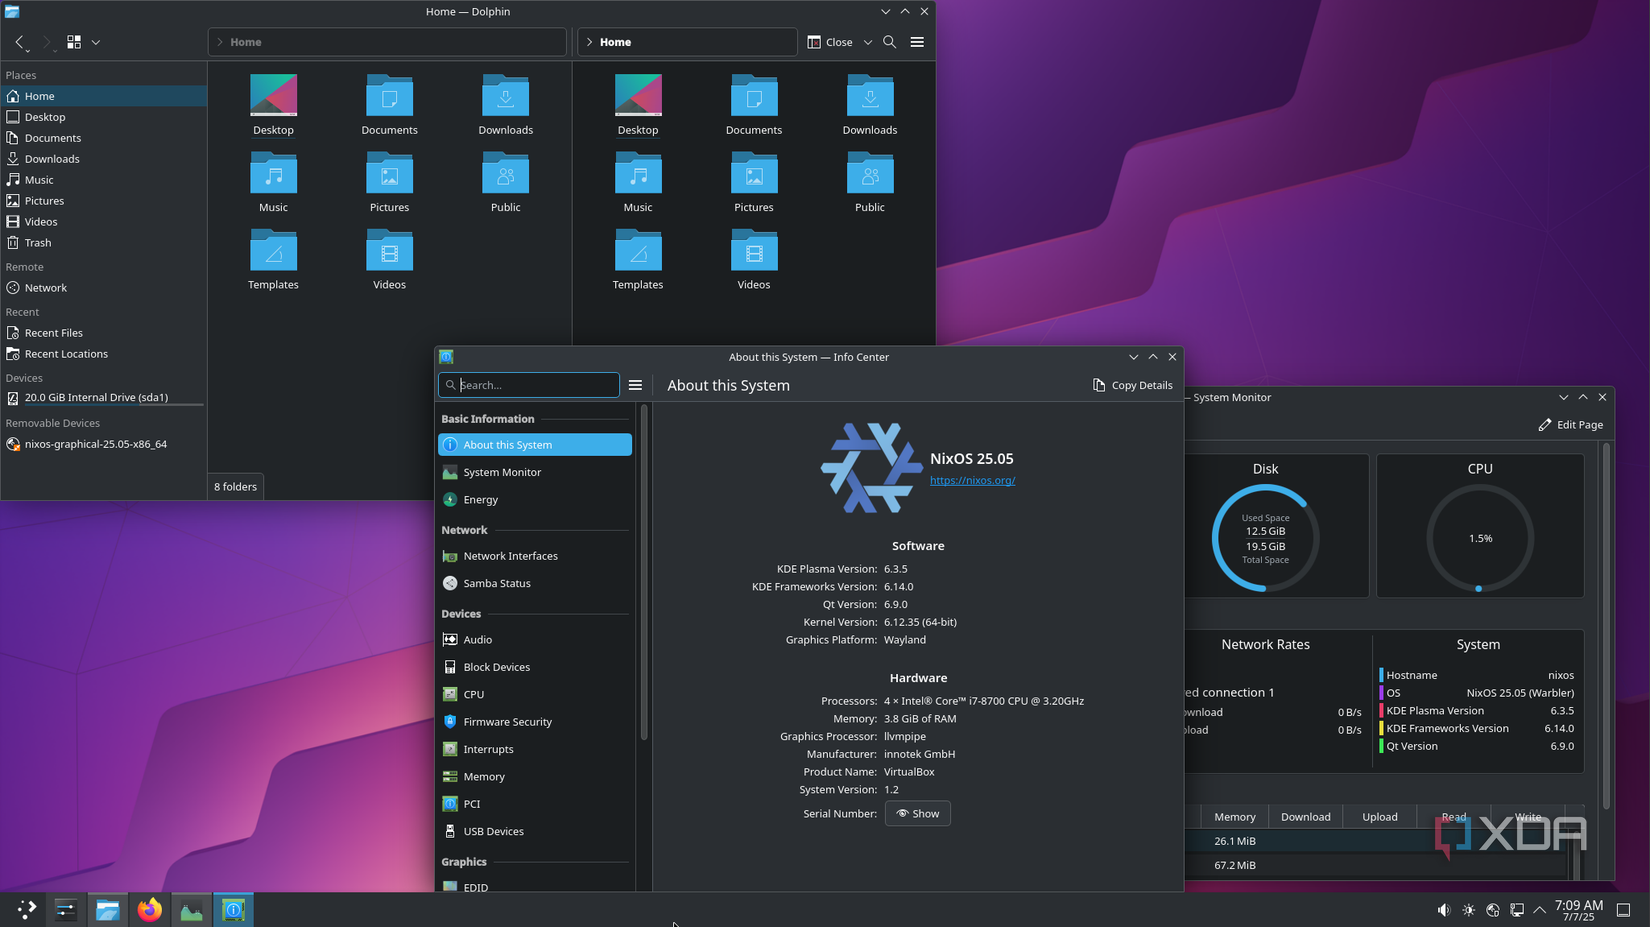Open Dolphin's search with the magnifier icon
1650x927 pixels.
[889, 42]
